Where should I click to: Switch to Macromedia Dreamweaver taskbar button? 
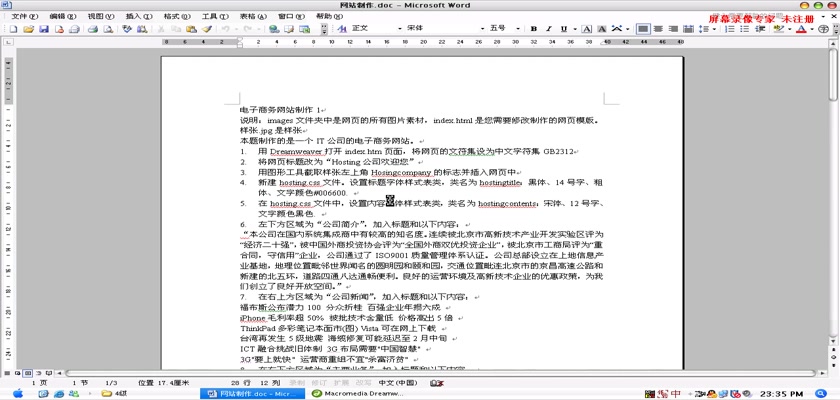[x=357, y=394]
